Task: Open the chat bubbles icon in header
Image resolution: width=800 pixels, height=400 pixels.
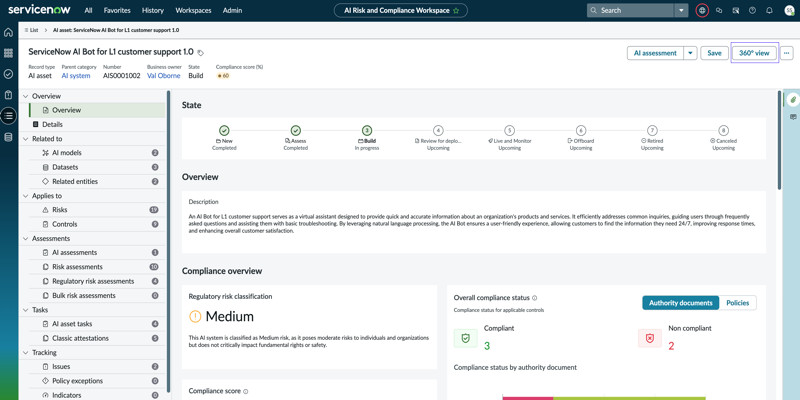Action: pyautogui.click(x=719, y=10)
